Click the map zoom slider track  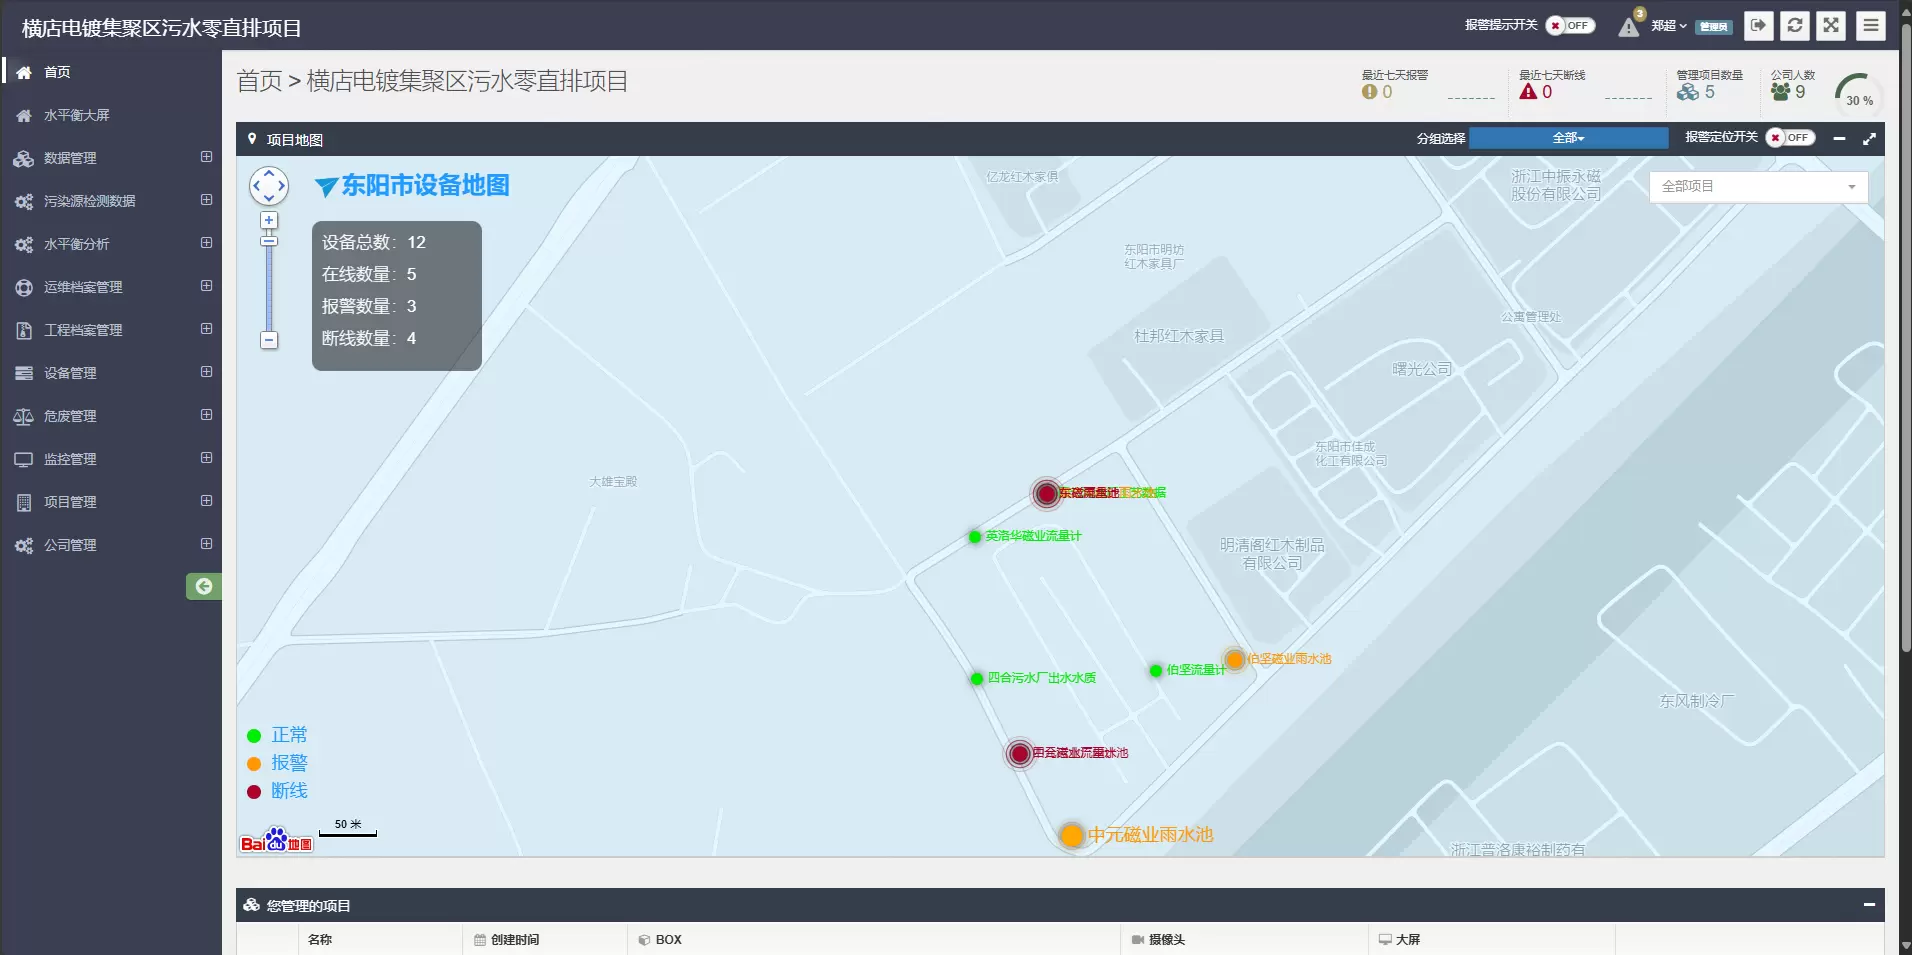[x=268, y=285]
